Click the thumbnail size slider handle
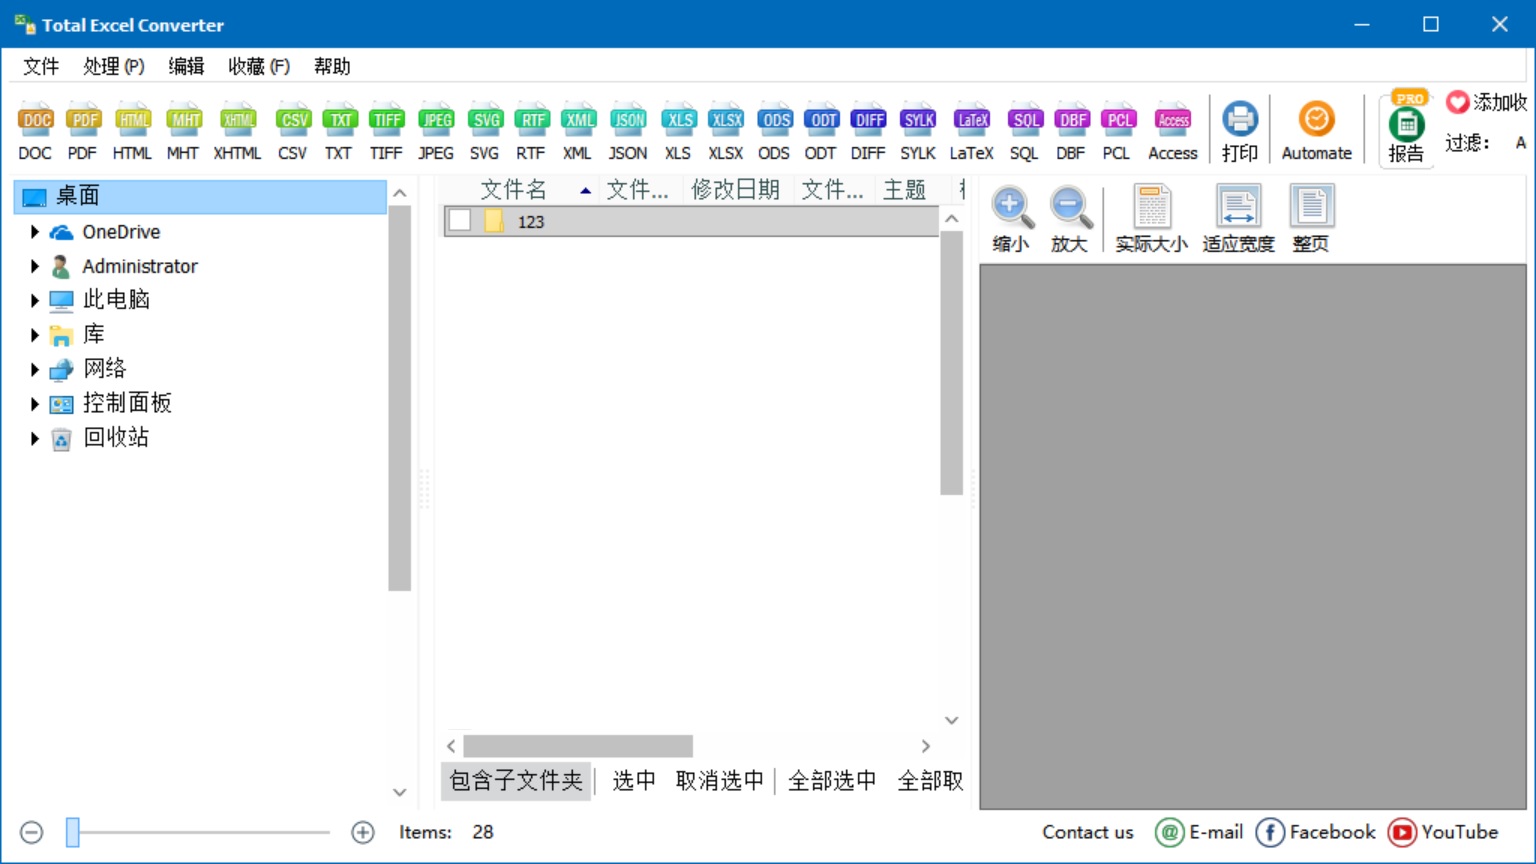The height and width of the screenshot is (864, 1536). pos(73,832)
